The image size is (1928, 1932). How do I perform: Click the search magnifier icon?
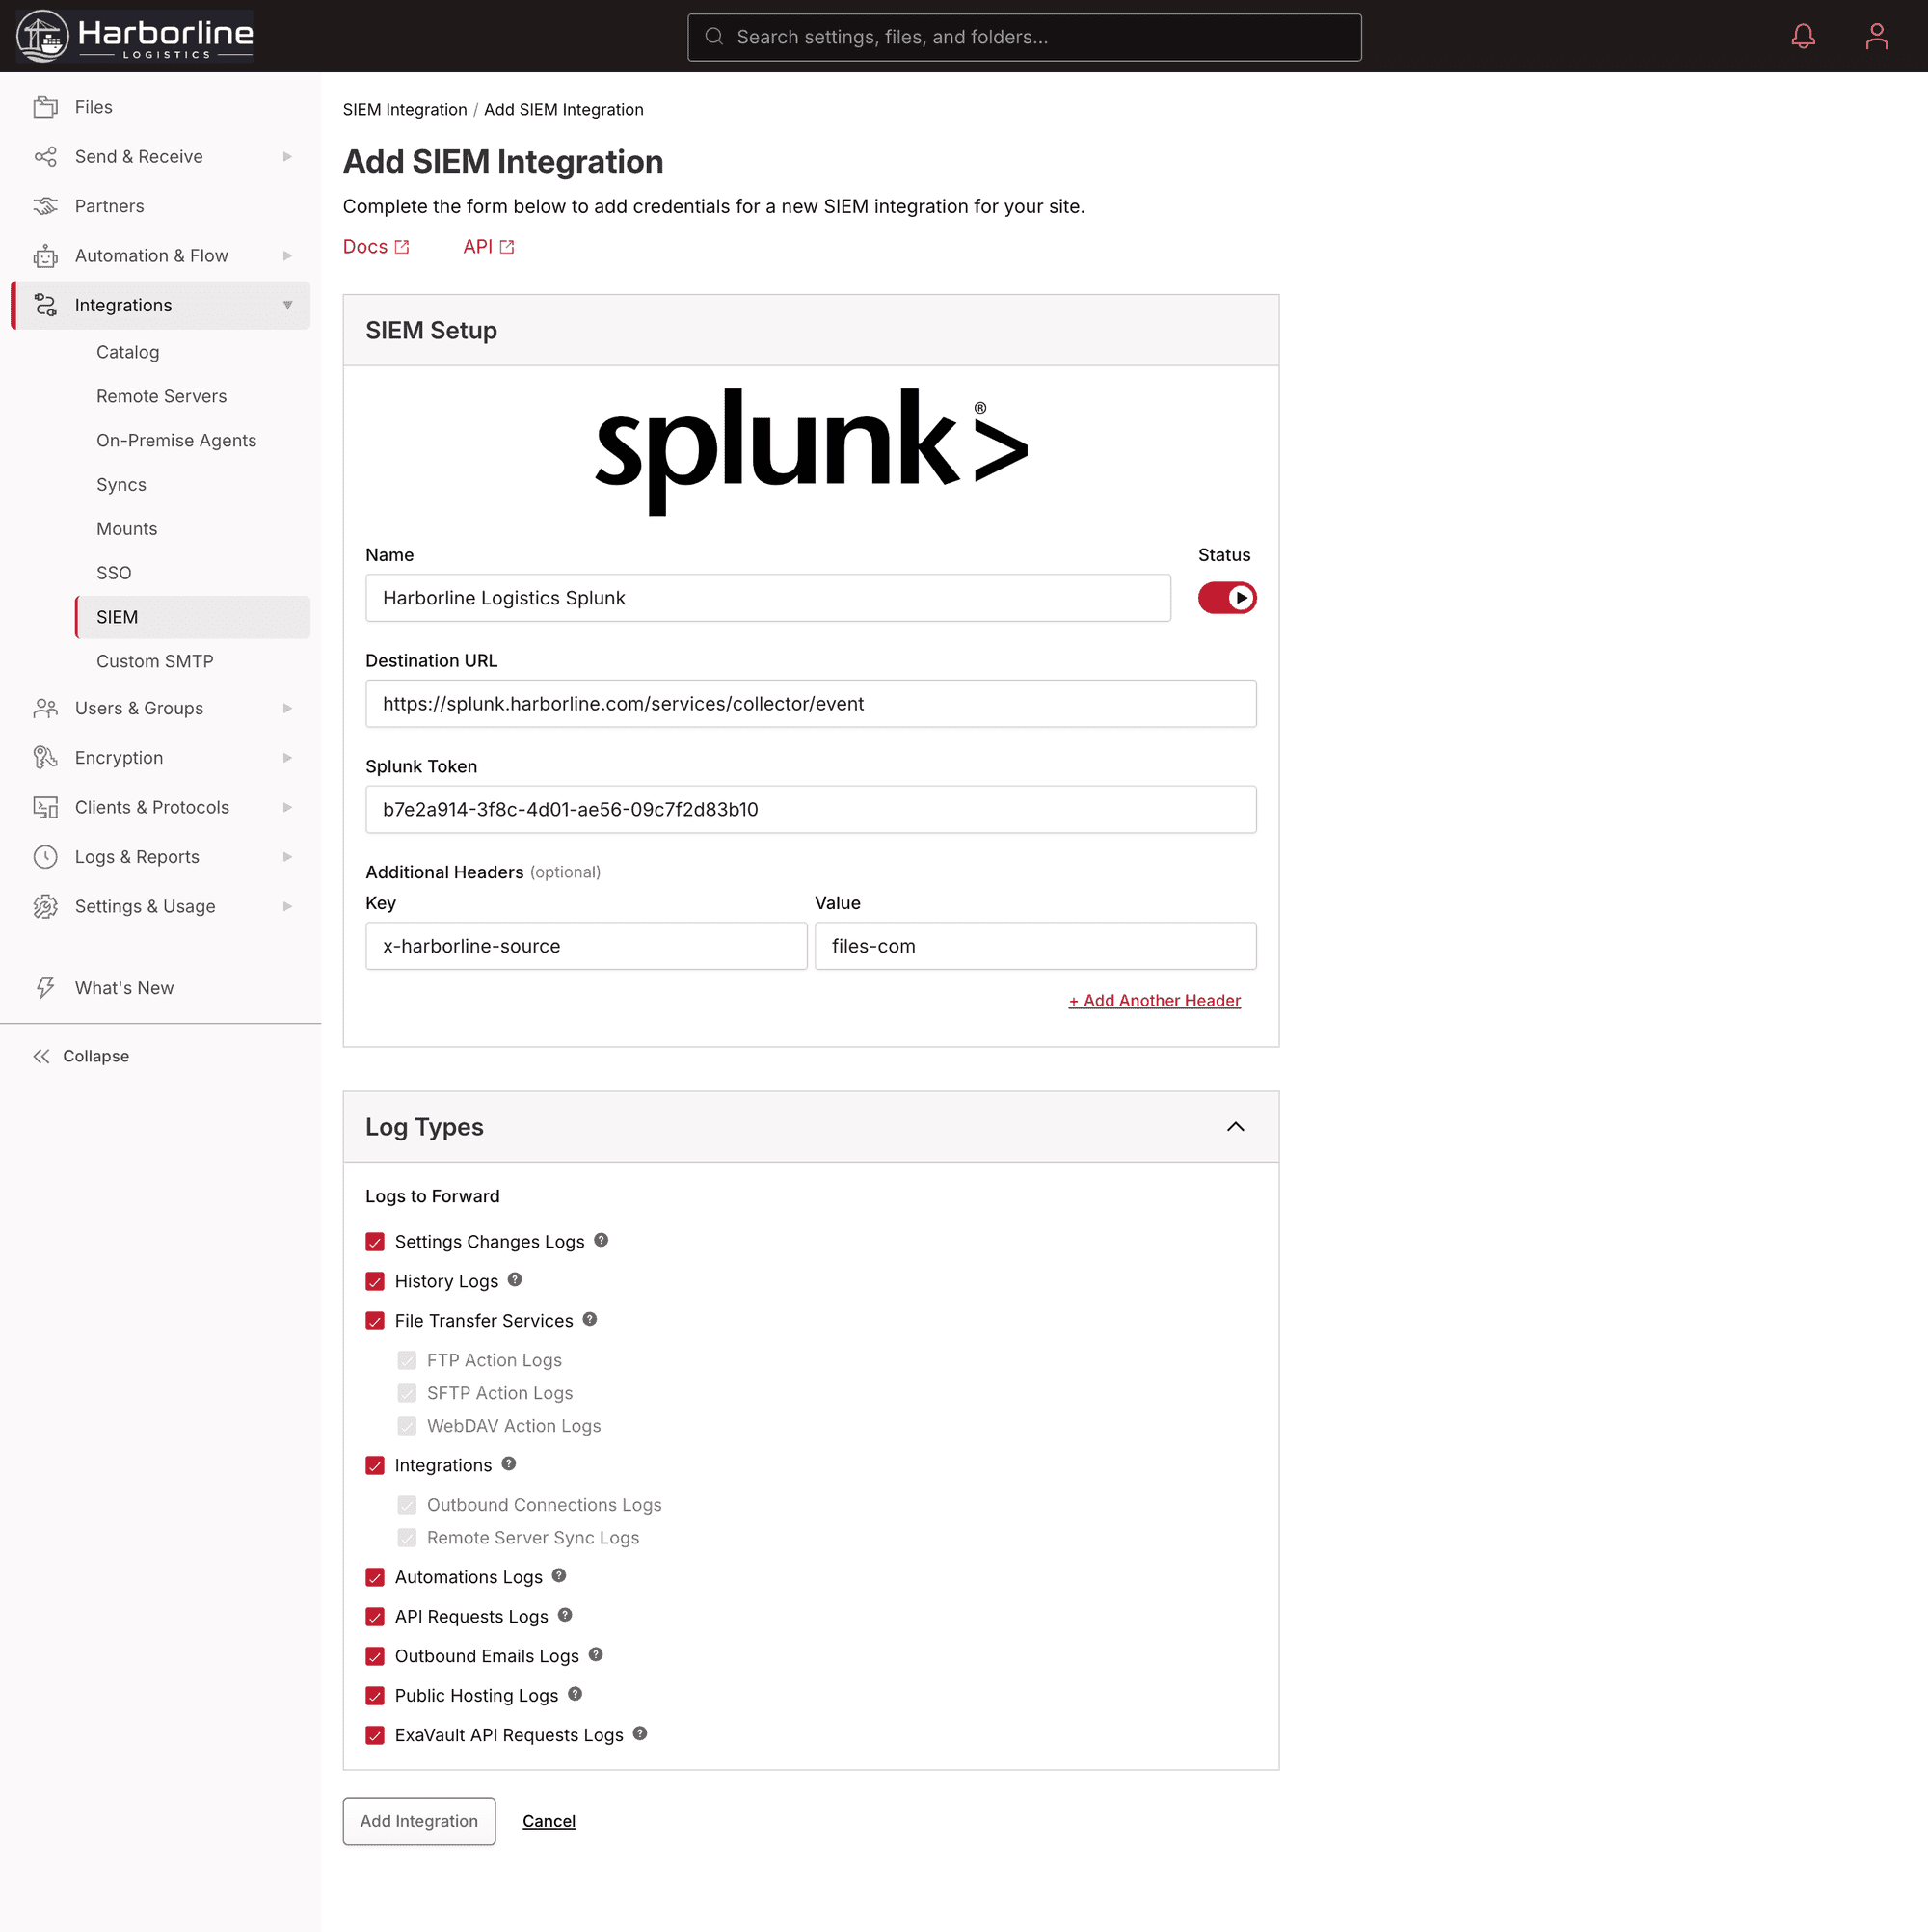point(714,37)
